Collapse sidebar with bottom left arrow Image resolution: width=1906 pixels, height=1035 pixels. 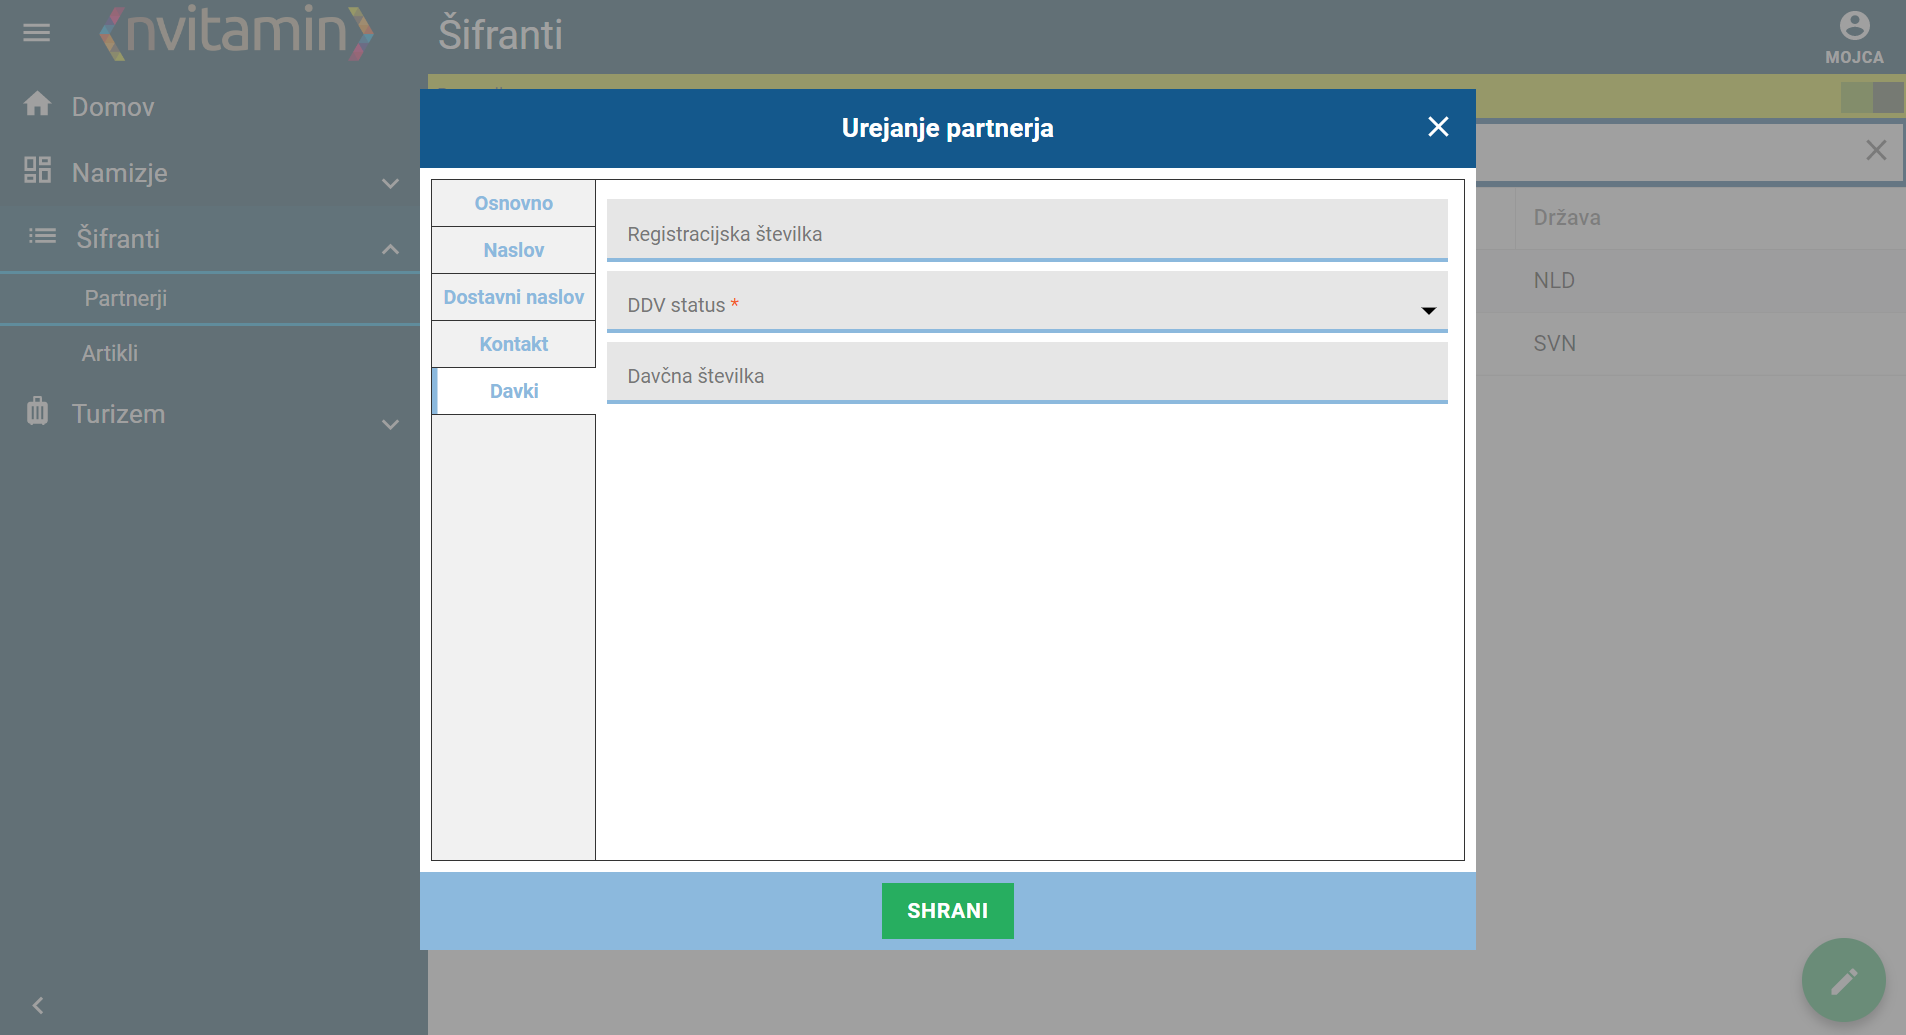pyautogui.click(x=38, y=1006)
